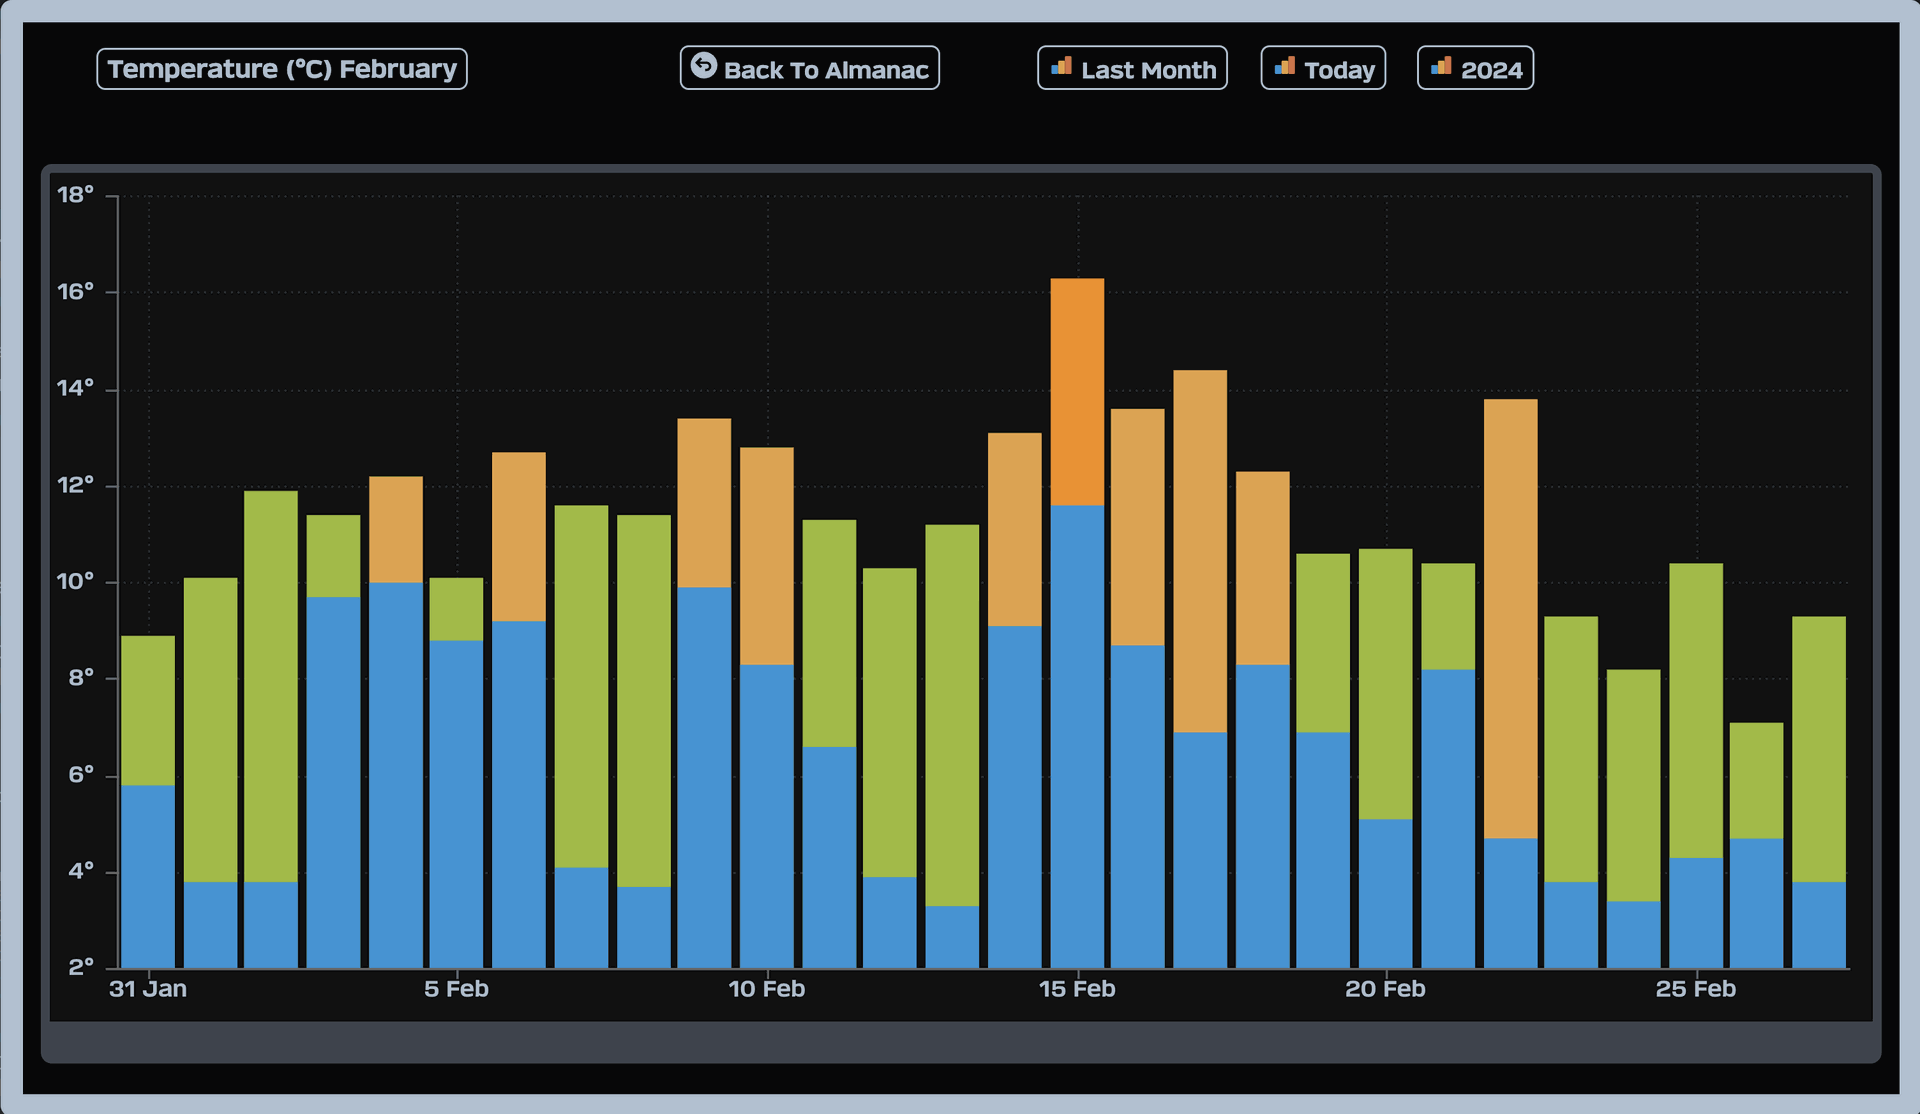Switch to Today's temperature view

1323,69
